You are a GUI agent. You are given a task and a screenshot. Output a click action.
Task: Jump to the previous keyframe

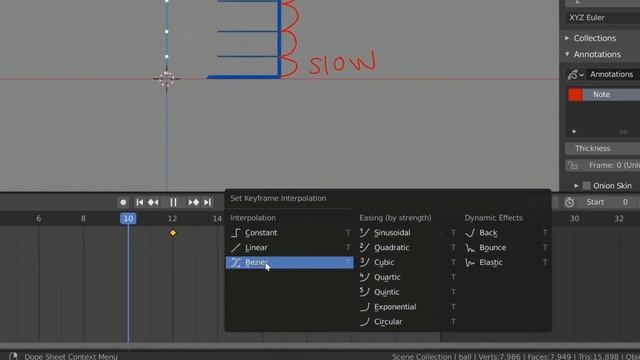(153, 202)
